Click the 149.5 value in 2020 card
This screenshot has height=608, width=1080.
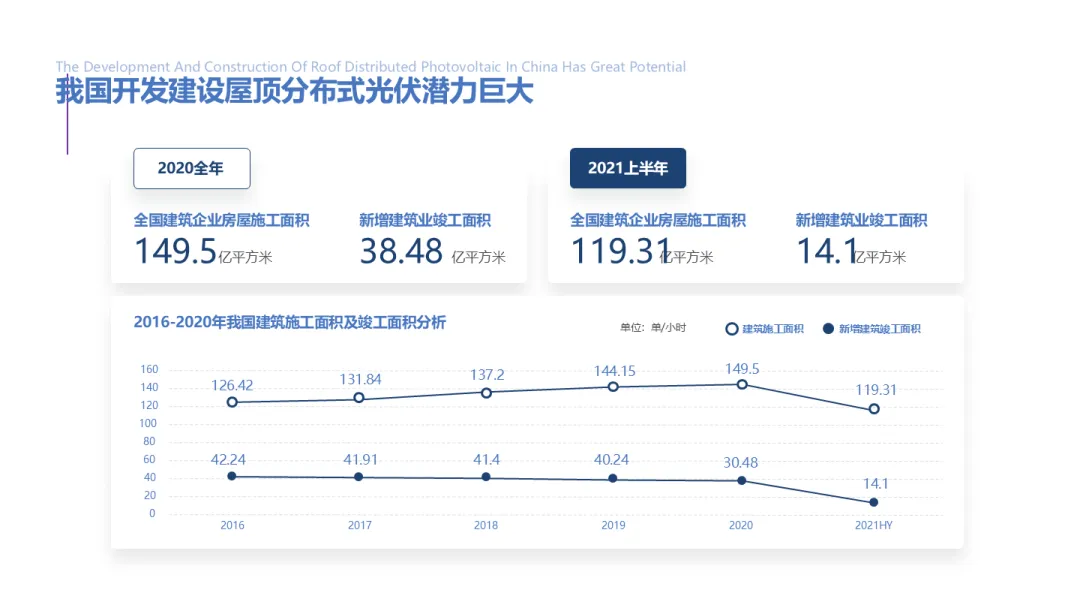176,251
